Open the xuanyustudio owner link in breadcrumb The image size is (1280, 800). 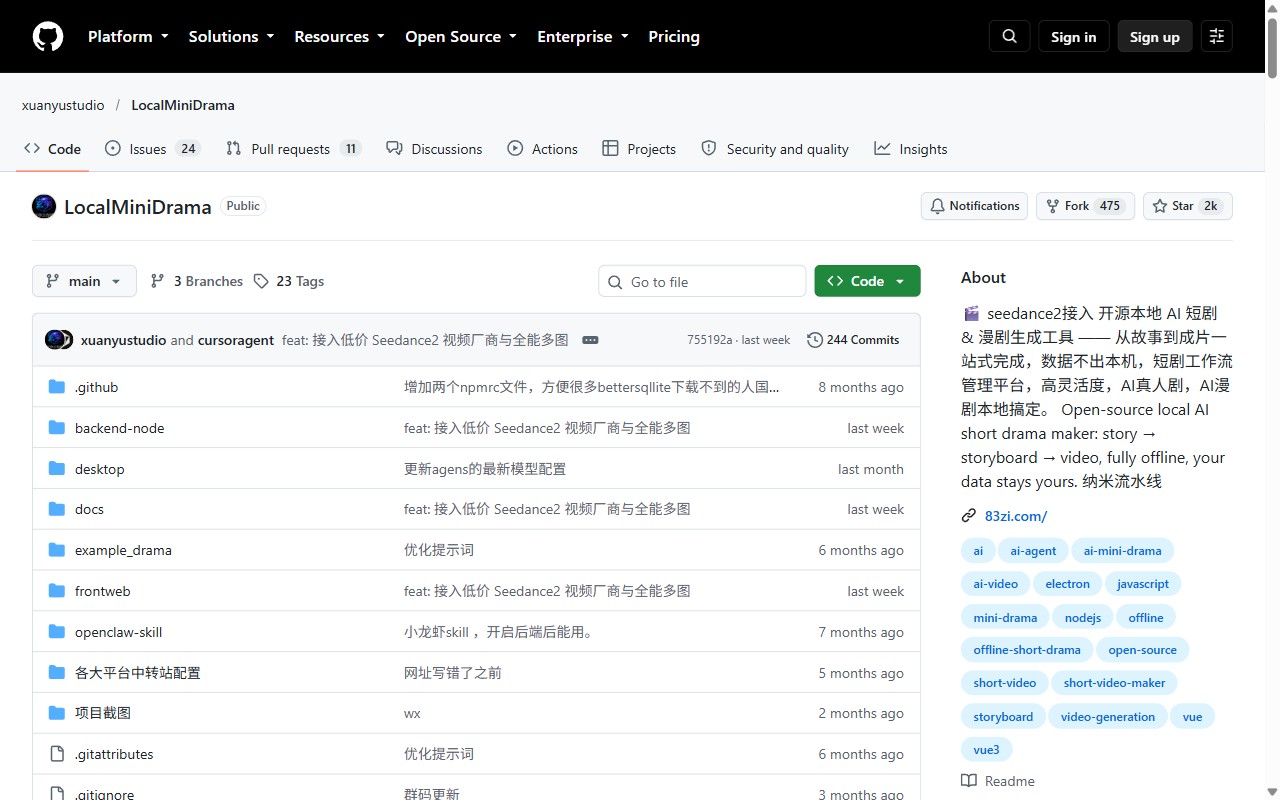pyautogui.click(x=63, y=105)
